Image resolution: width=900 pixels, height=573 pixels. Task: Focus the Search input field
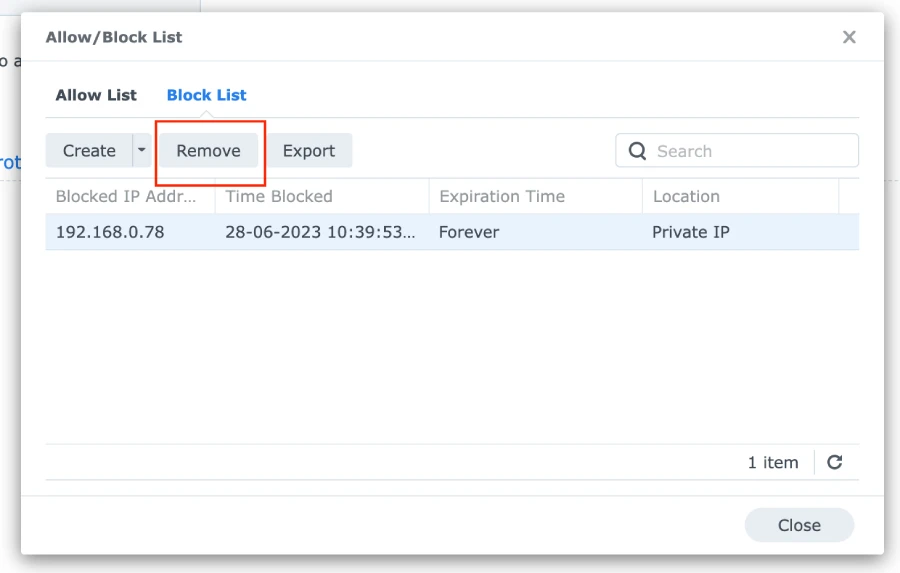point(737,151)
